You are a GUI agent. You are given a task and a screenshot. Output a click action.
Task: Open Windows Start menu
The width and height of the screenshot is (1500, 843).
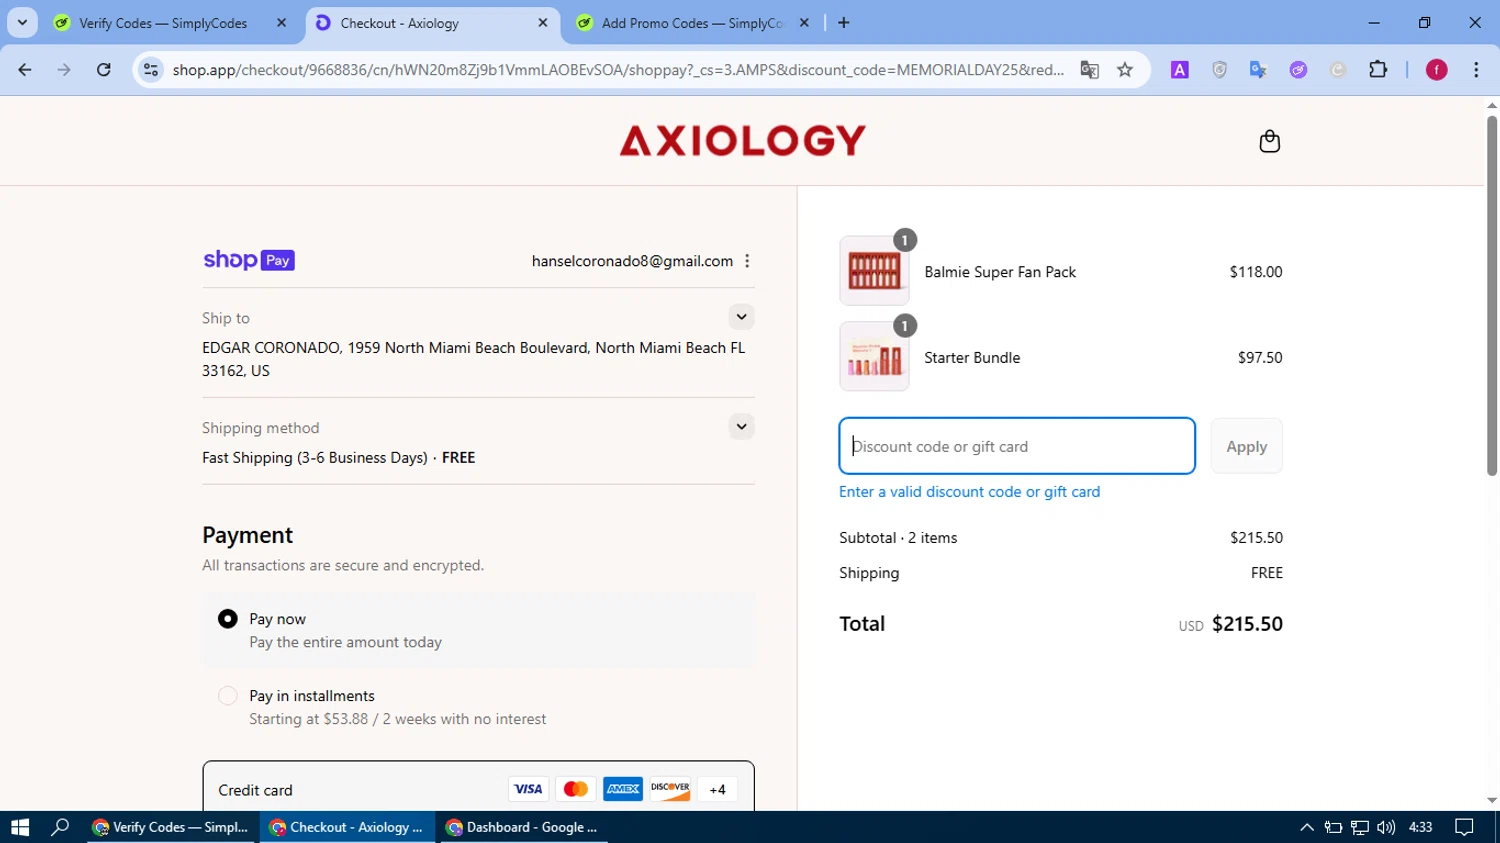tap(20, 827)
